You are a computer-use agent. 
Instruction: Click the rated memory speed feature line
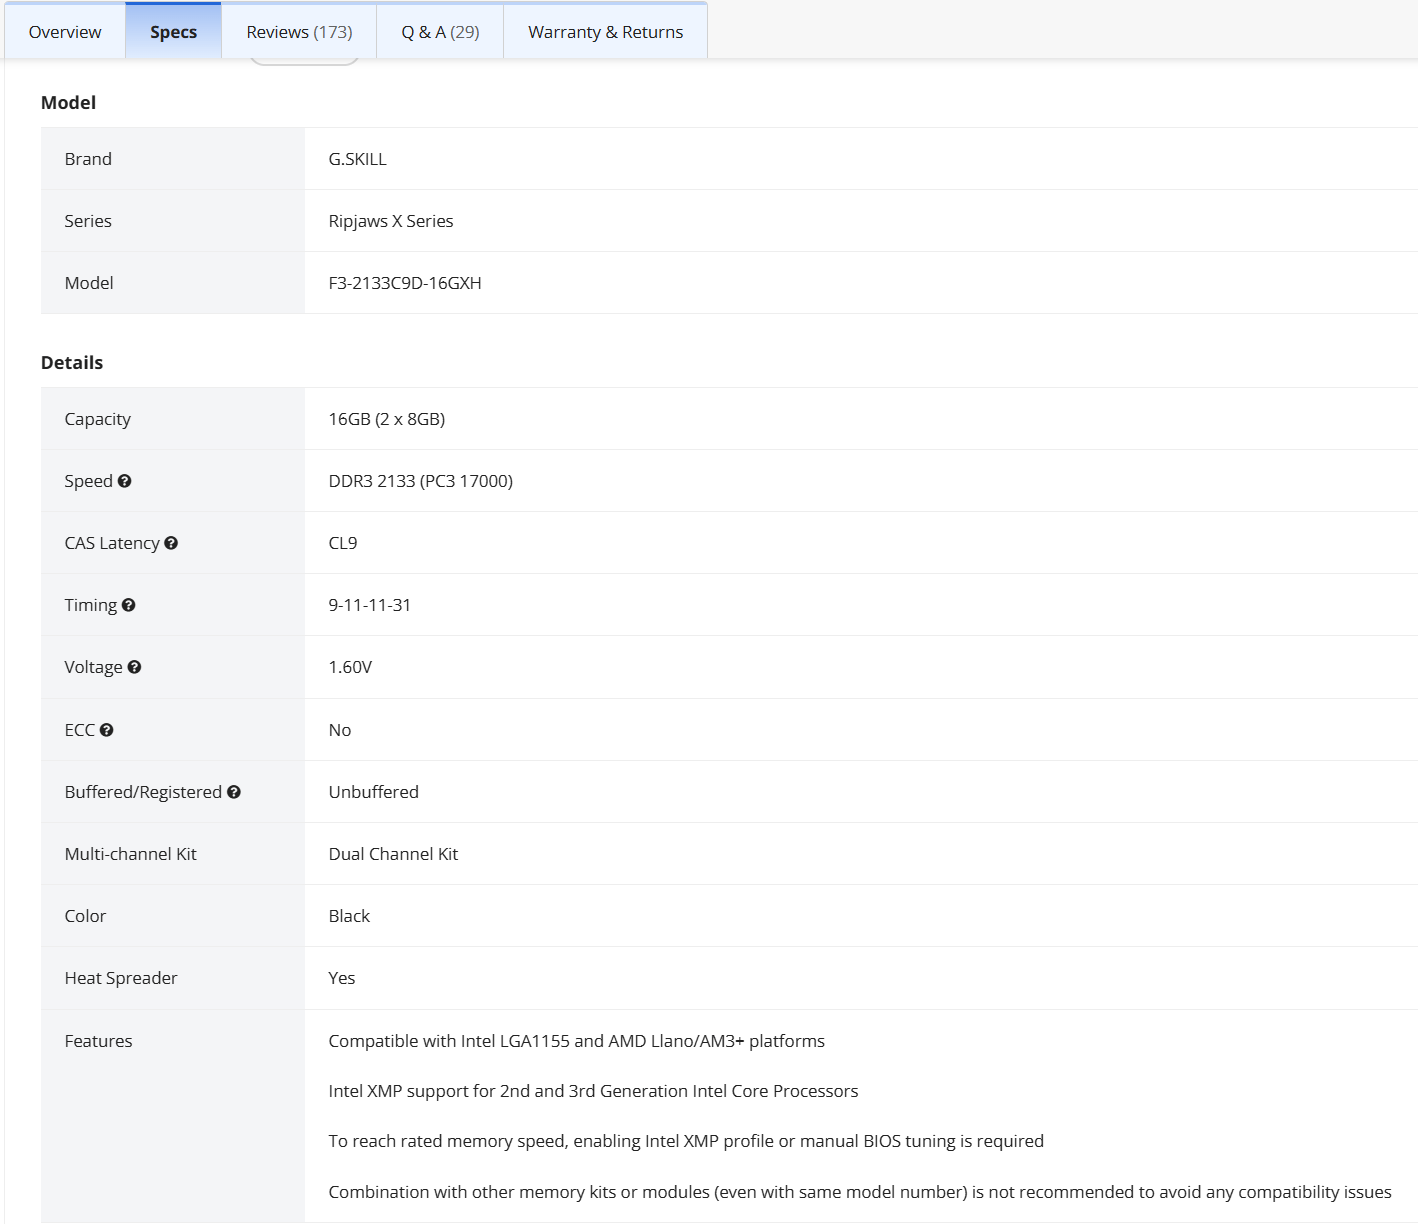[686, 1141]
